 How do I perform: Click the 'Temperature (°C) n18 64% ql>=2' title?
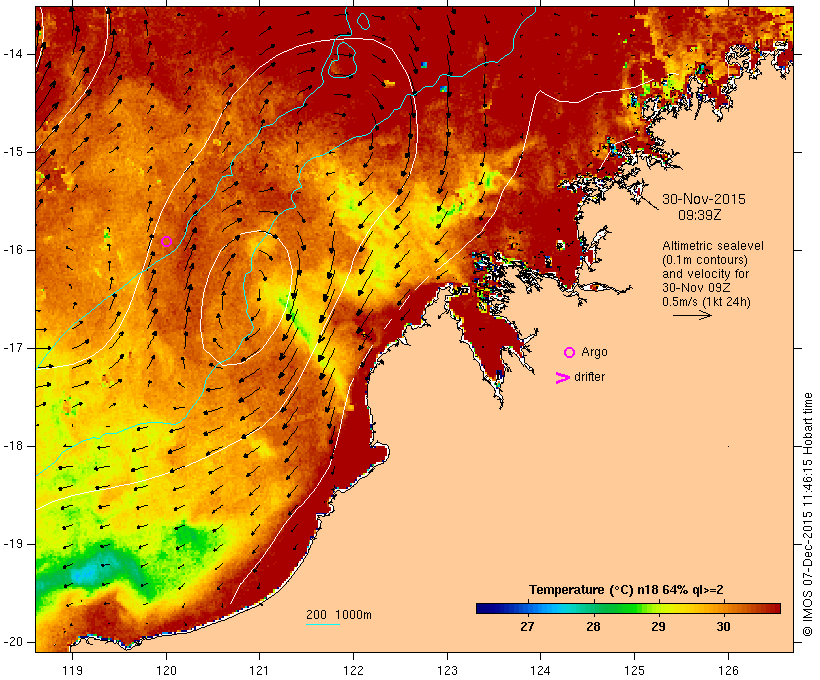point(626,590)
